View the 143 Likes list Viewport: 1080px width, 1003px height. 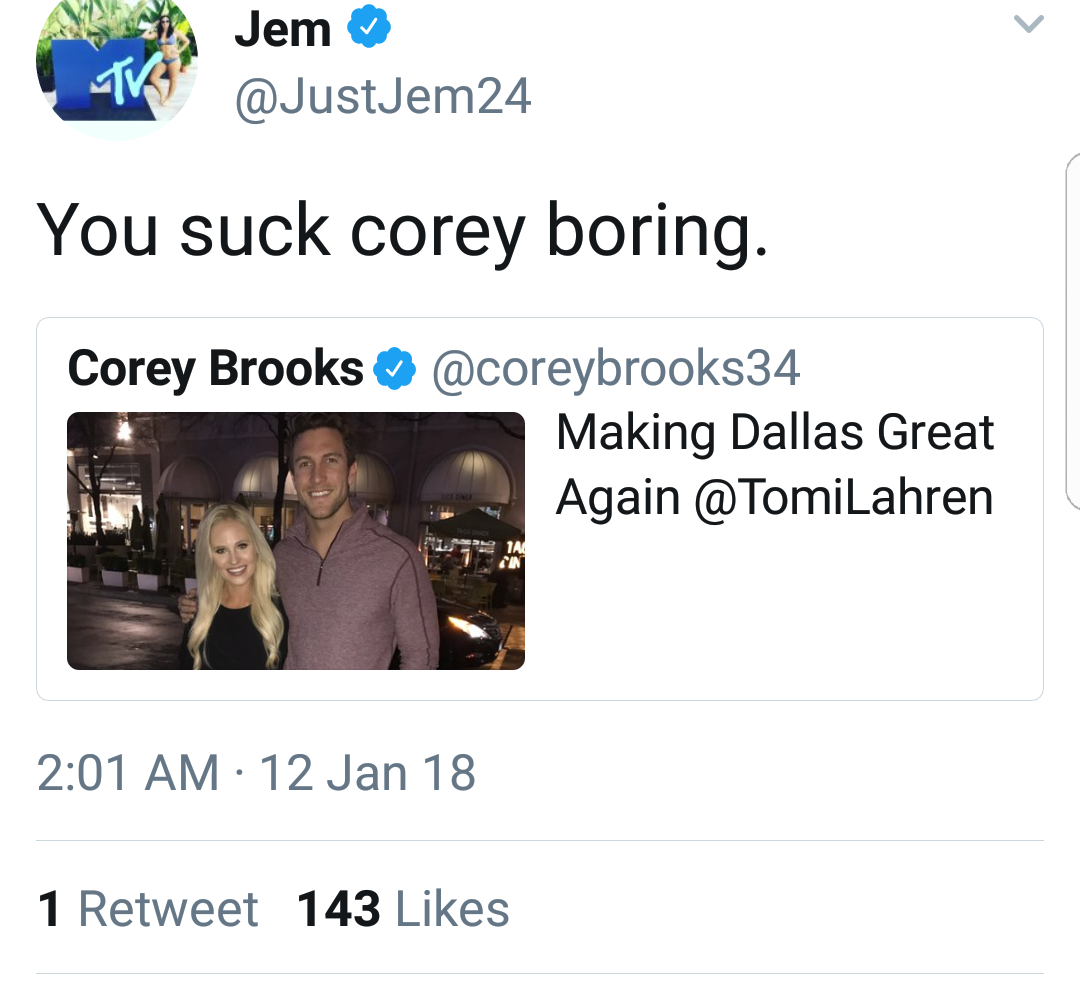tap(403, 909)
